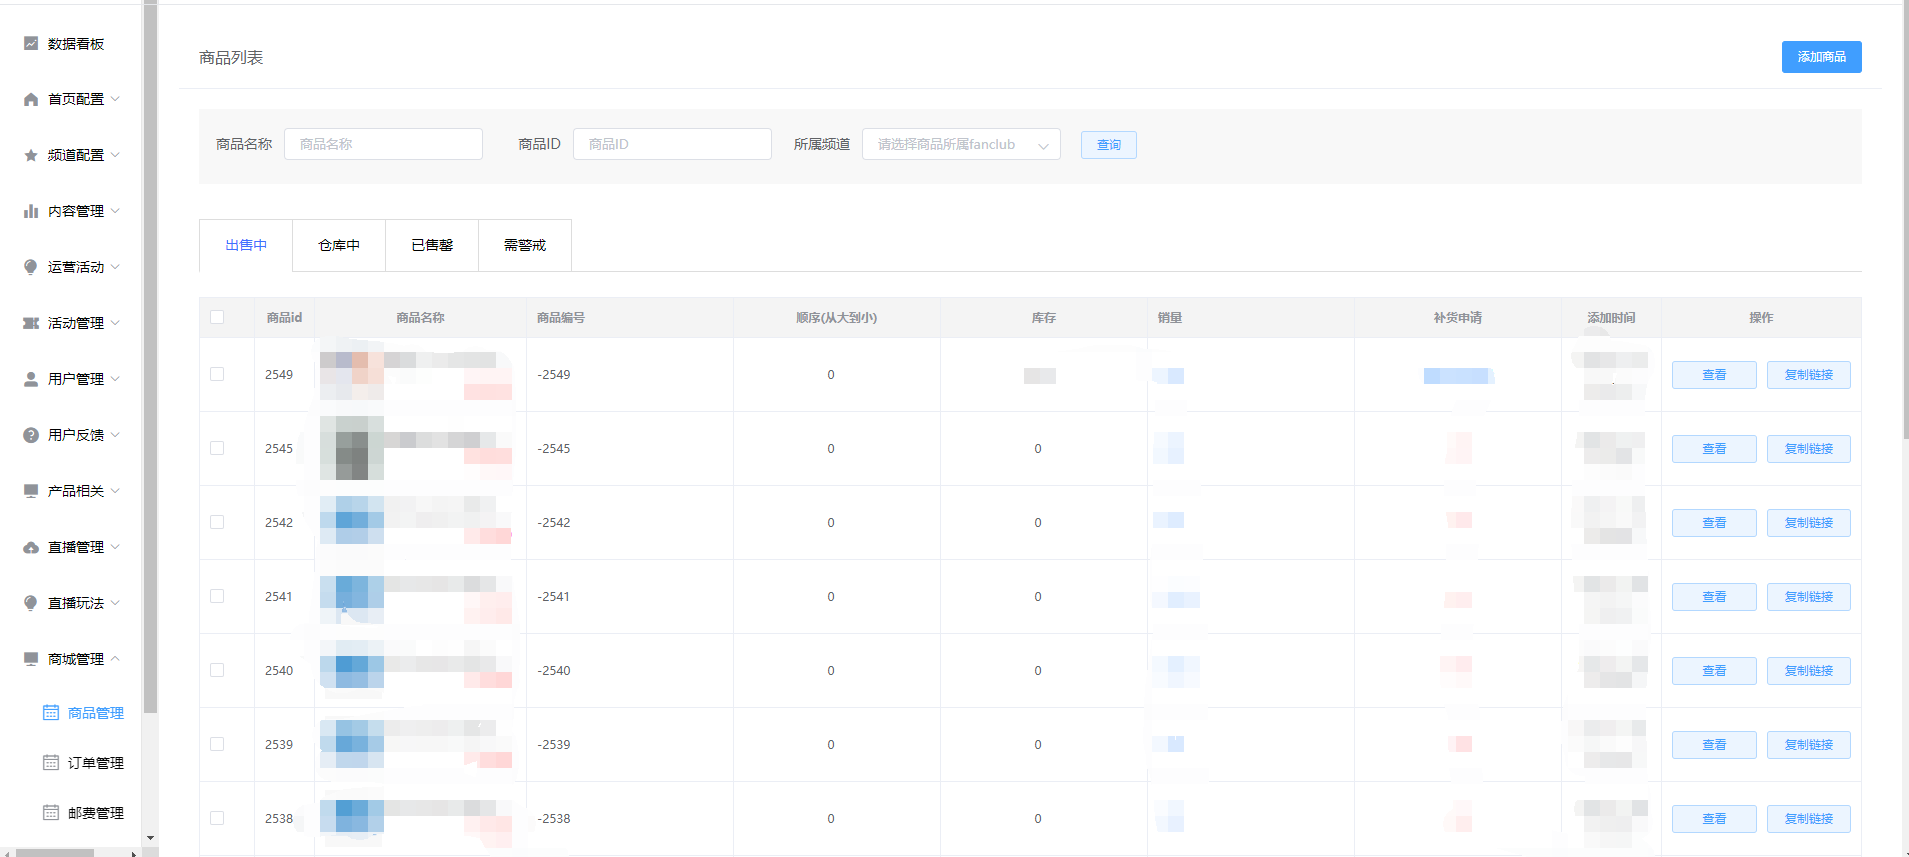Check the box for product 2541

[x=217, y=596]
